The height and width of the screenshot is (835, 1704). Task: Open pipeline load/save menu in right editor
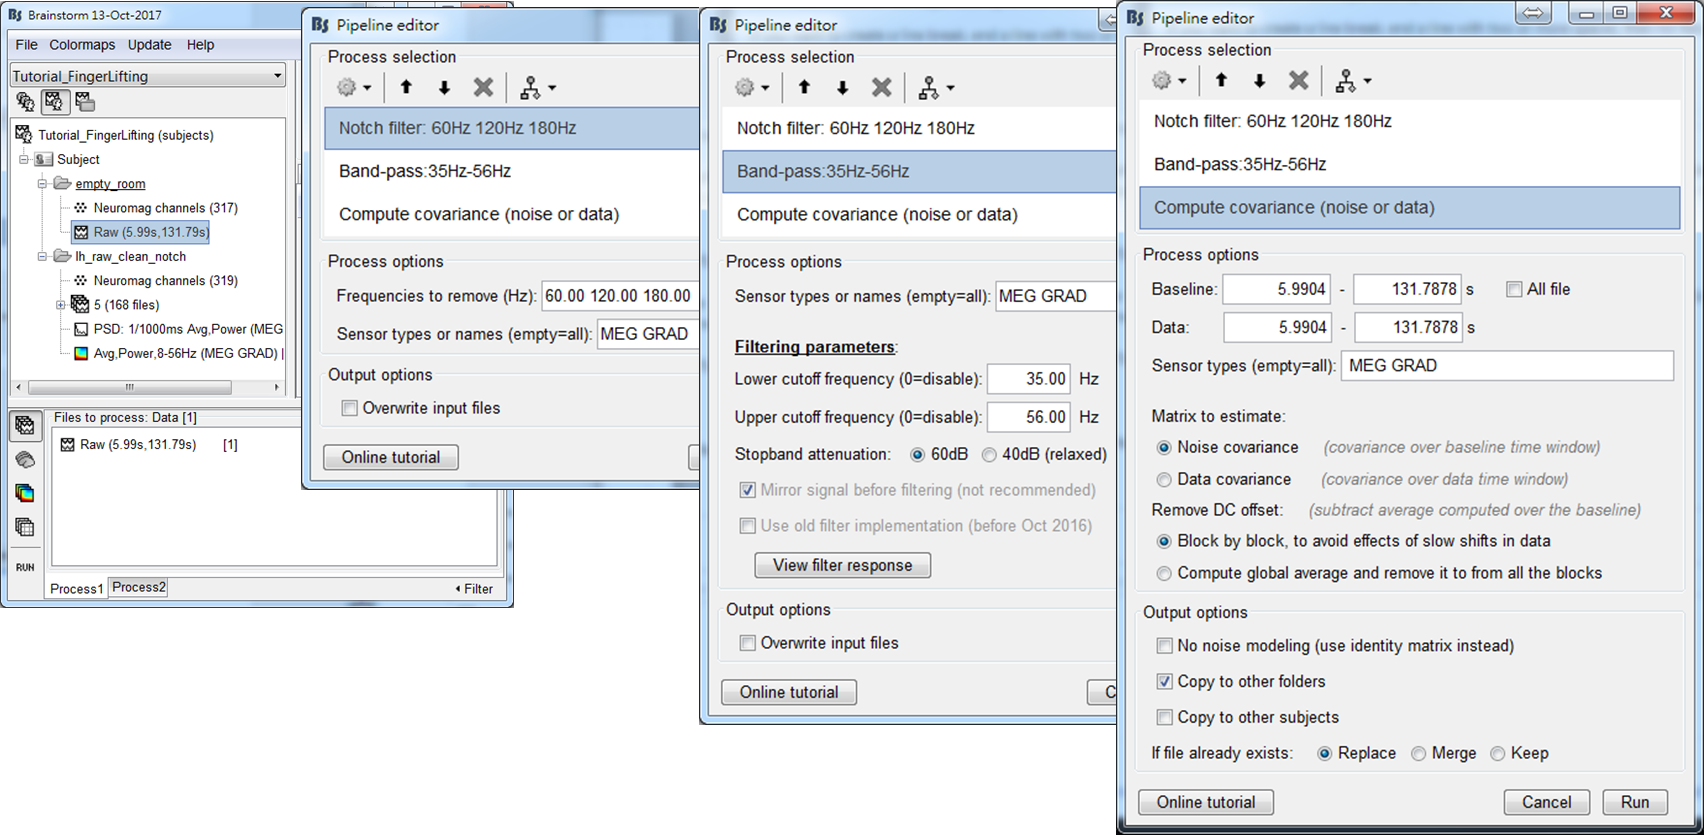coord(1352,81)
